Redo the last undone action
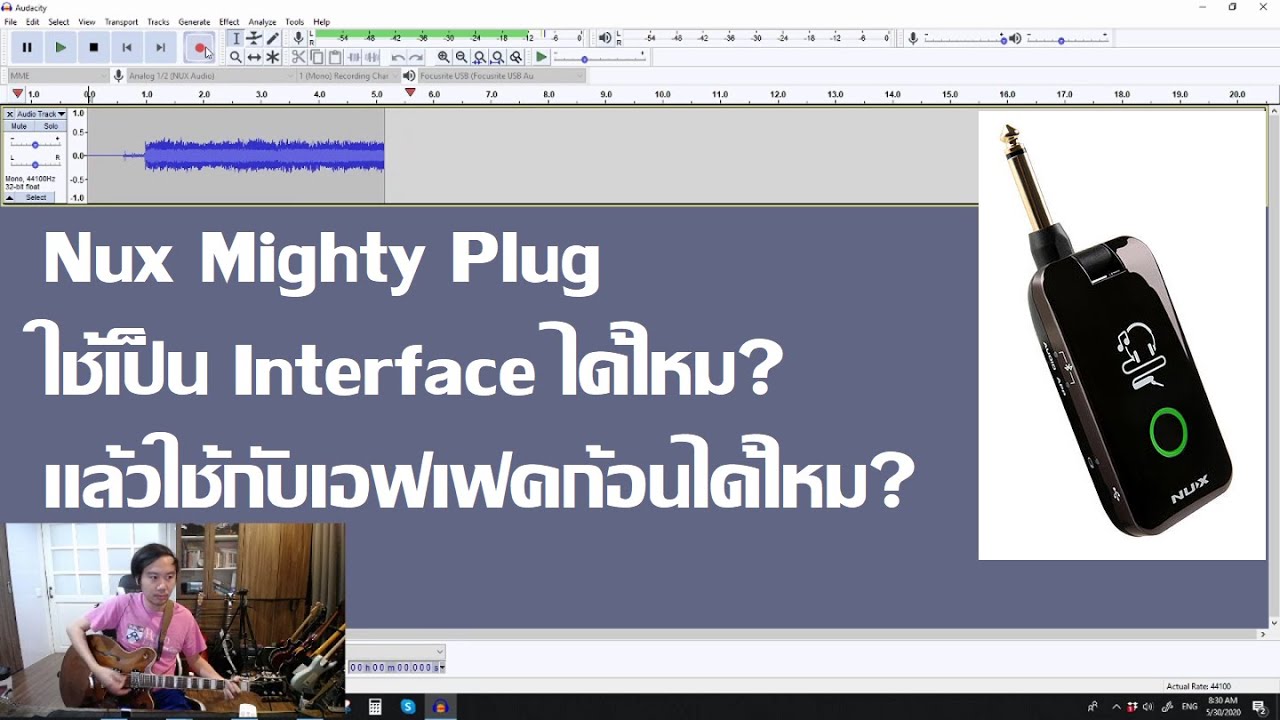Viewport: 1280px width, 720px height. (x=416, y=57)
